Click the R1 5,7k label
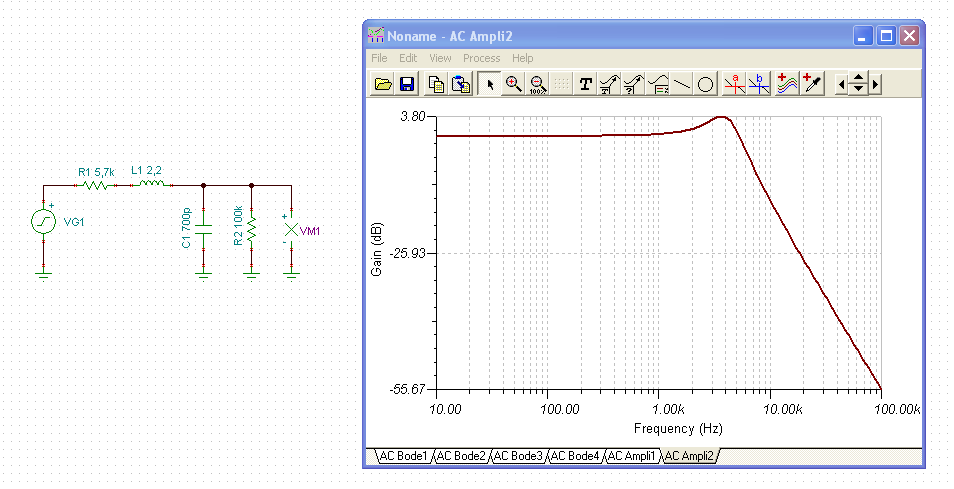The height and width of the screenshot is (489, 954). tap(96, 172)
